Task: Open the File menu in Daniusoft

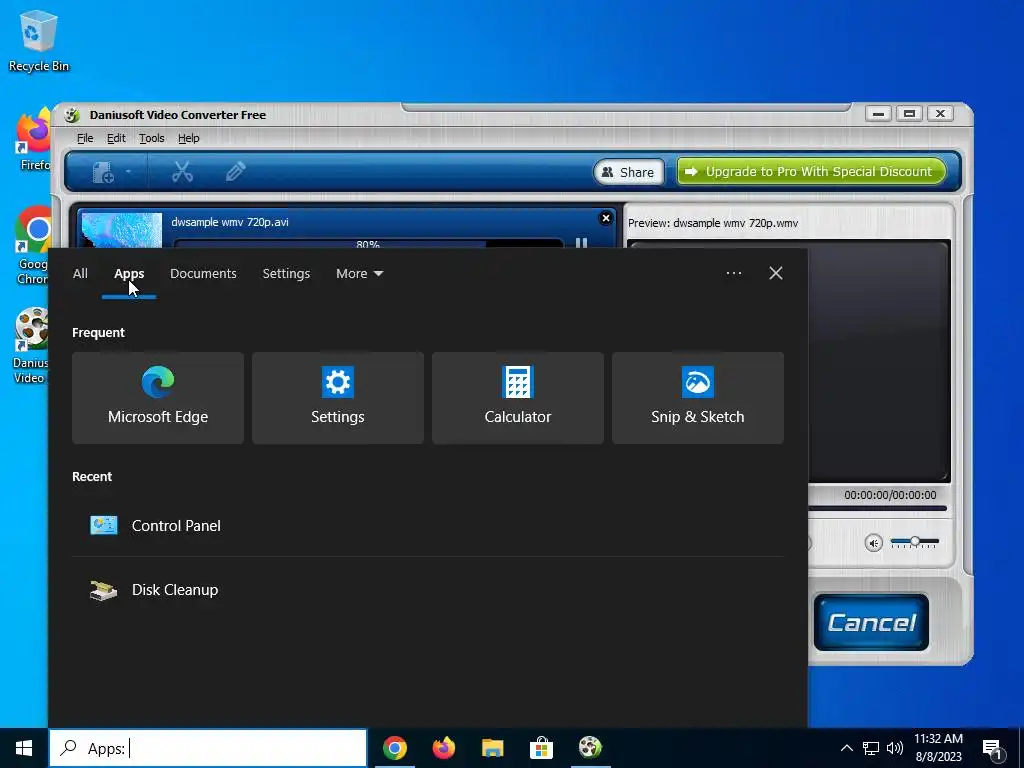Action: coord(85,138)
